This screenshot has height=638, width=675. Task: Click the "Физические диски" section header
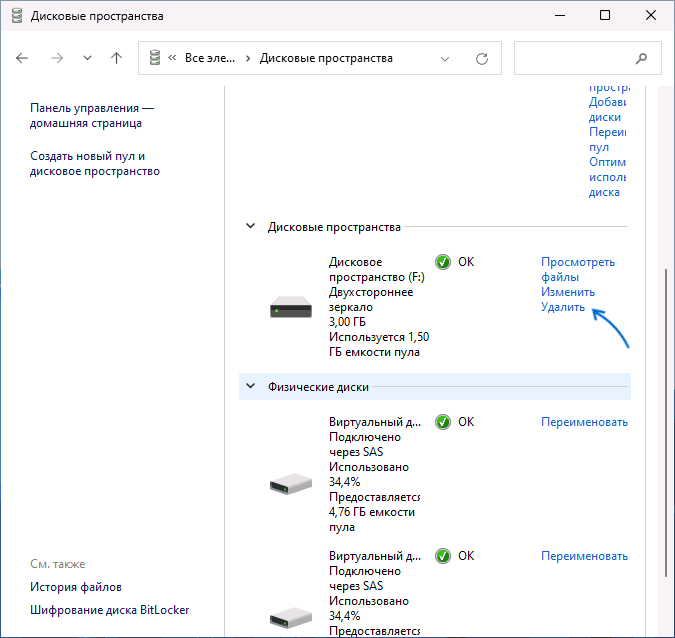435,387
